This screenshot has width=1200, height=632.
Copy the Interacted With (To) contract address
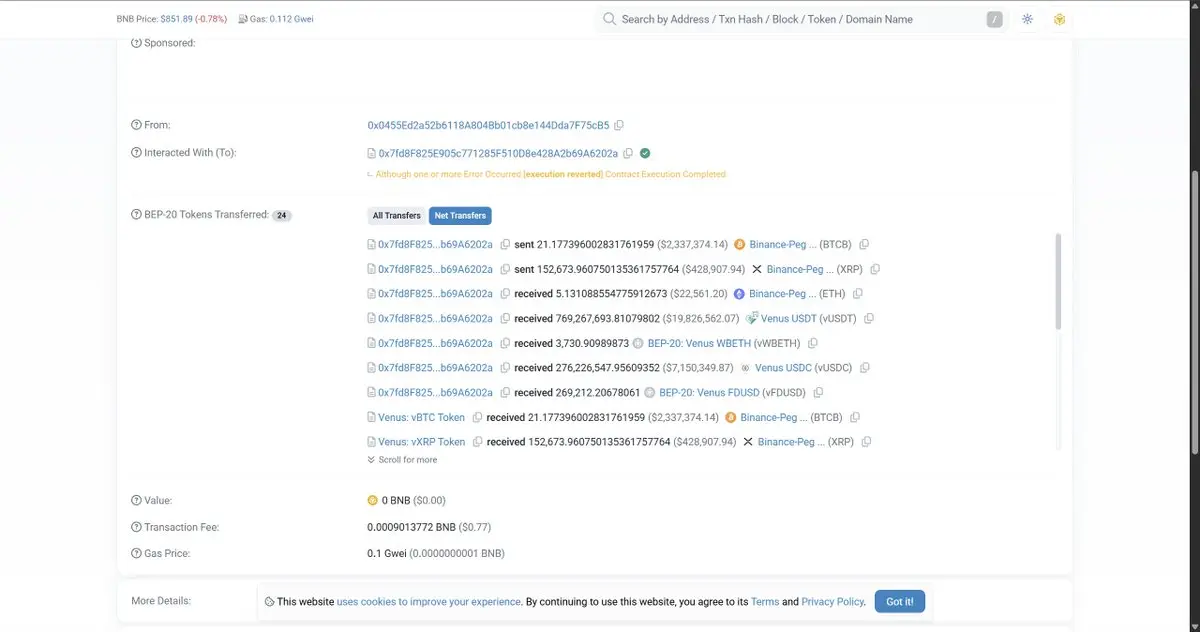[x=628, y=153]
